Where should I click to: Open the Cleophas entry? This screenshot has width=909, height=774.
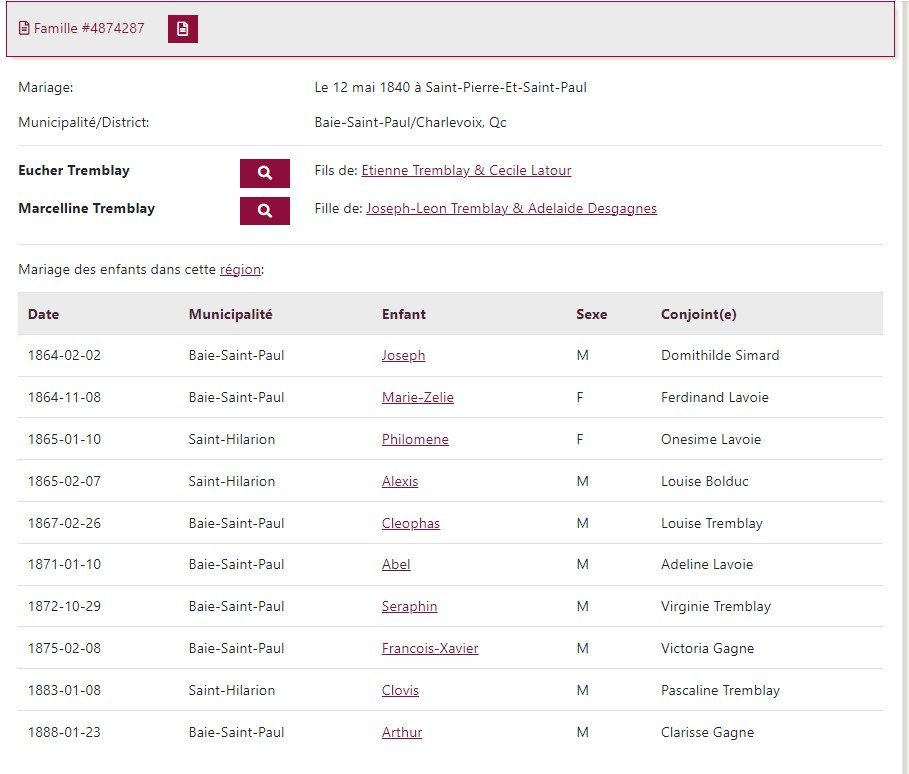click(x=410, y=523)
